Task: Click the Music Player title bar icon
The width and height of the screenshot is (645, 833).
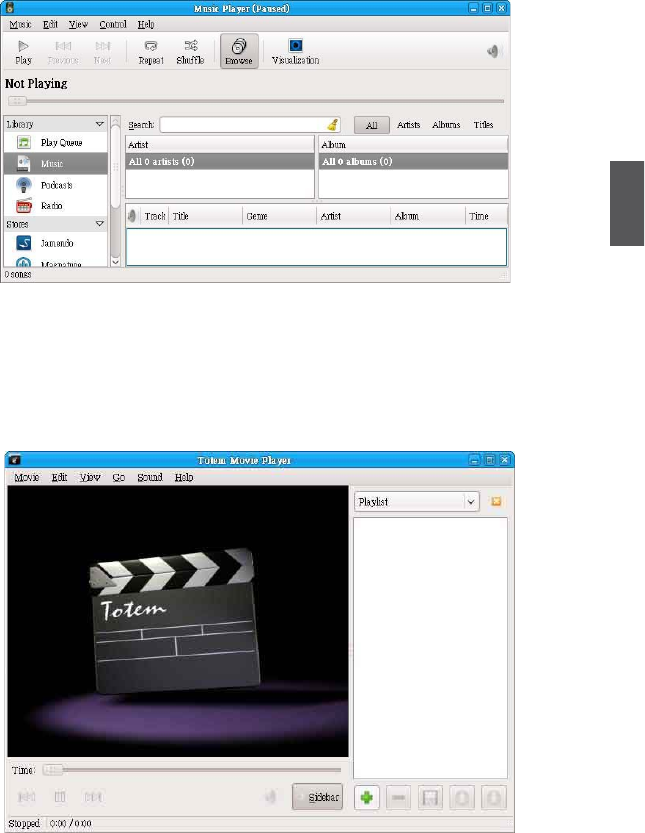Action: click(9, 8)
